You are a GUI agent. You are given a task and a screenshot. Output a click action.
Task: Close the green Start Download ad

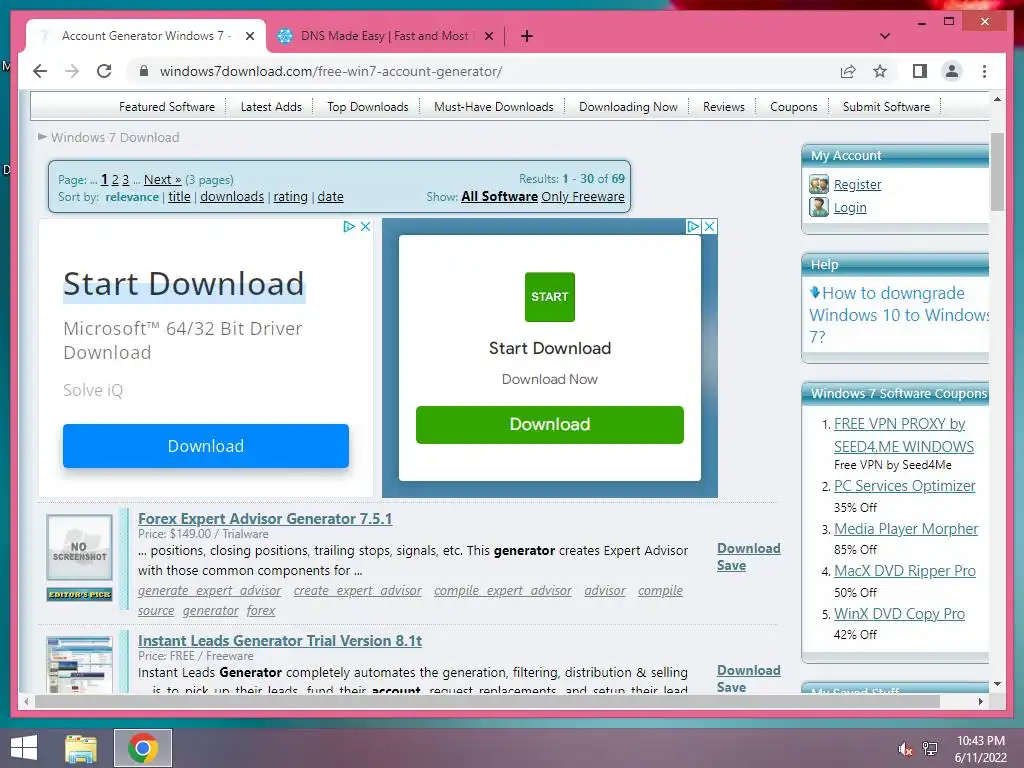point(709,226)
